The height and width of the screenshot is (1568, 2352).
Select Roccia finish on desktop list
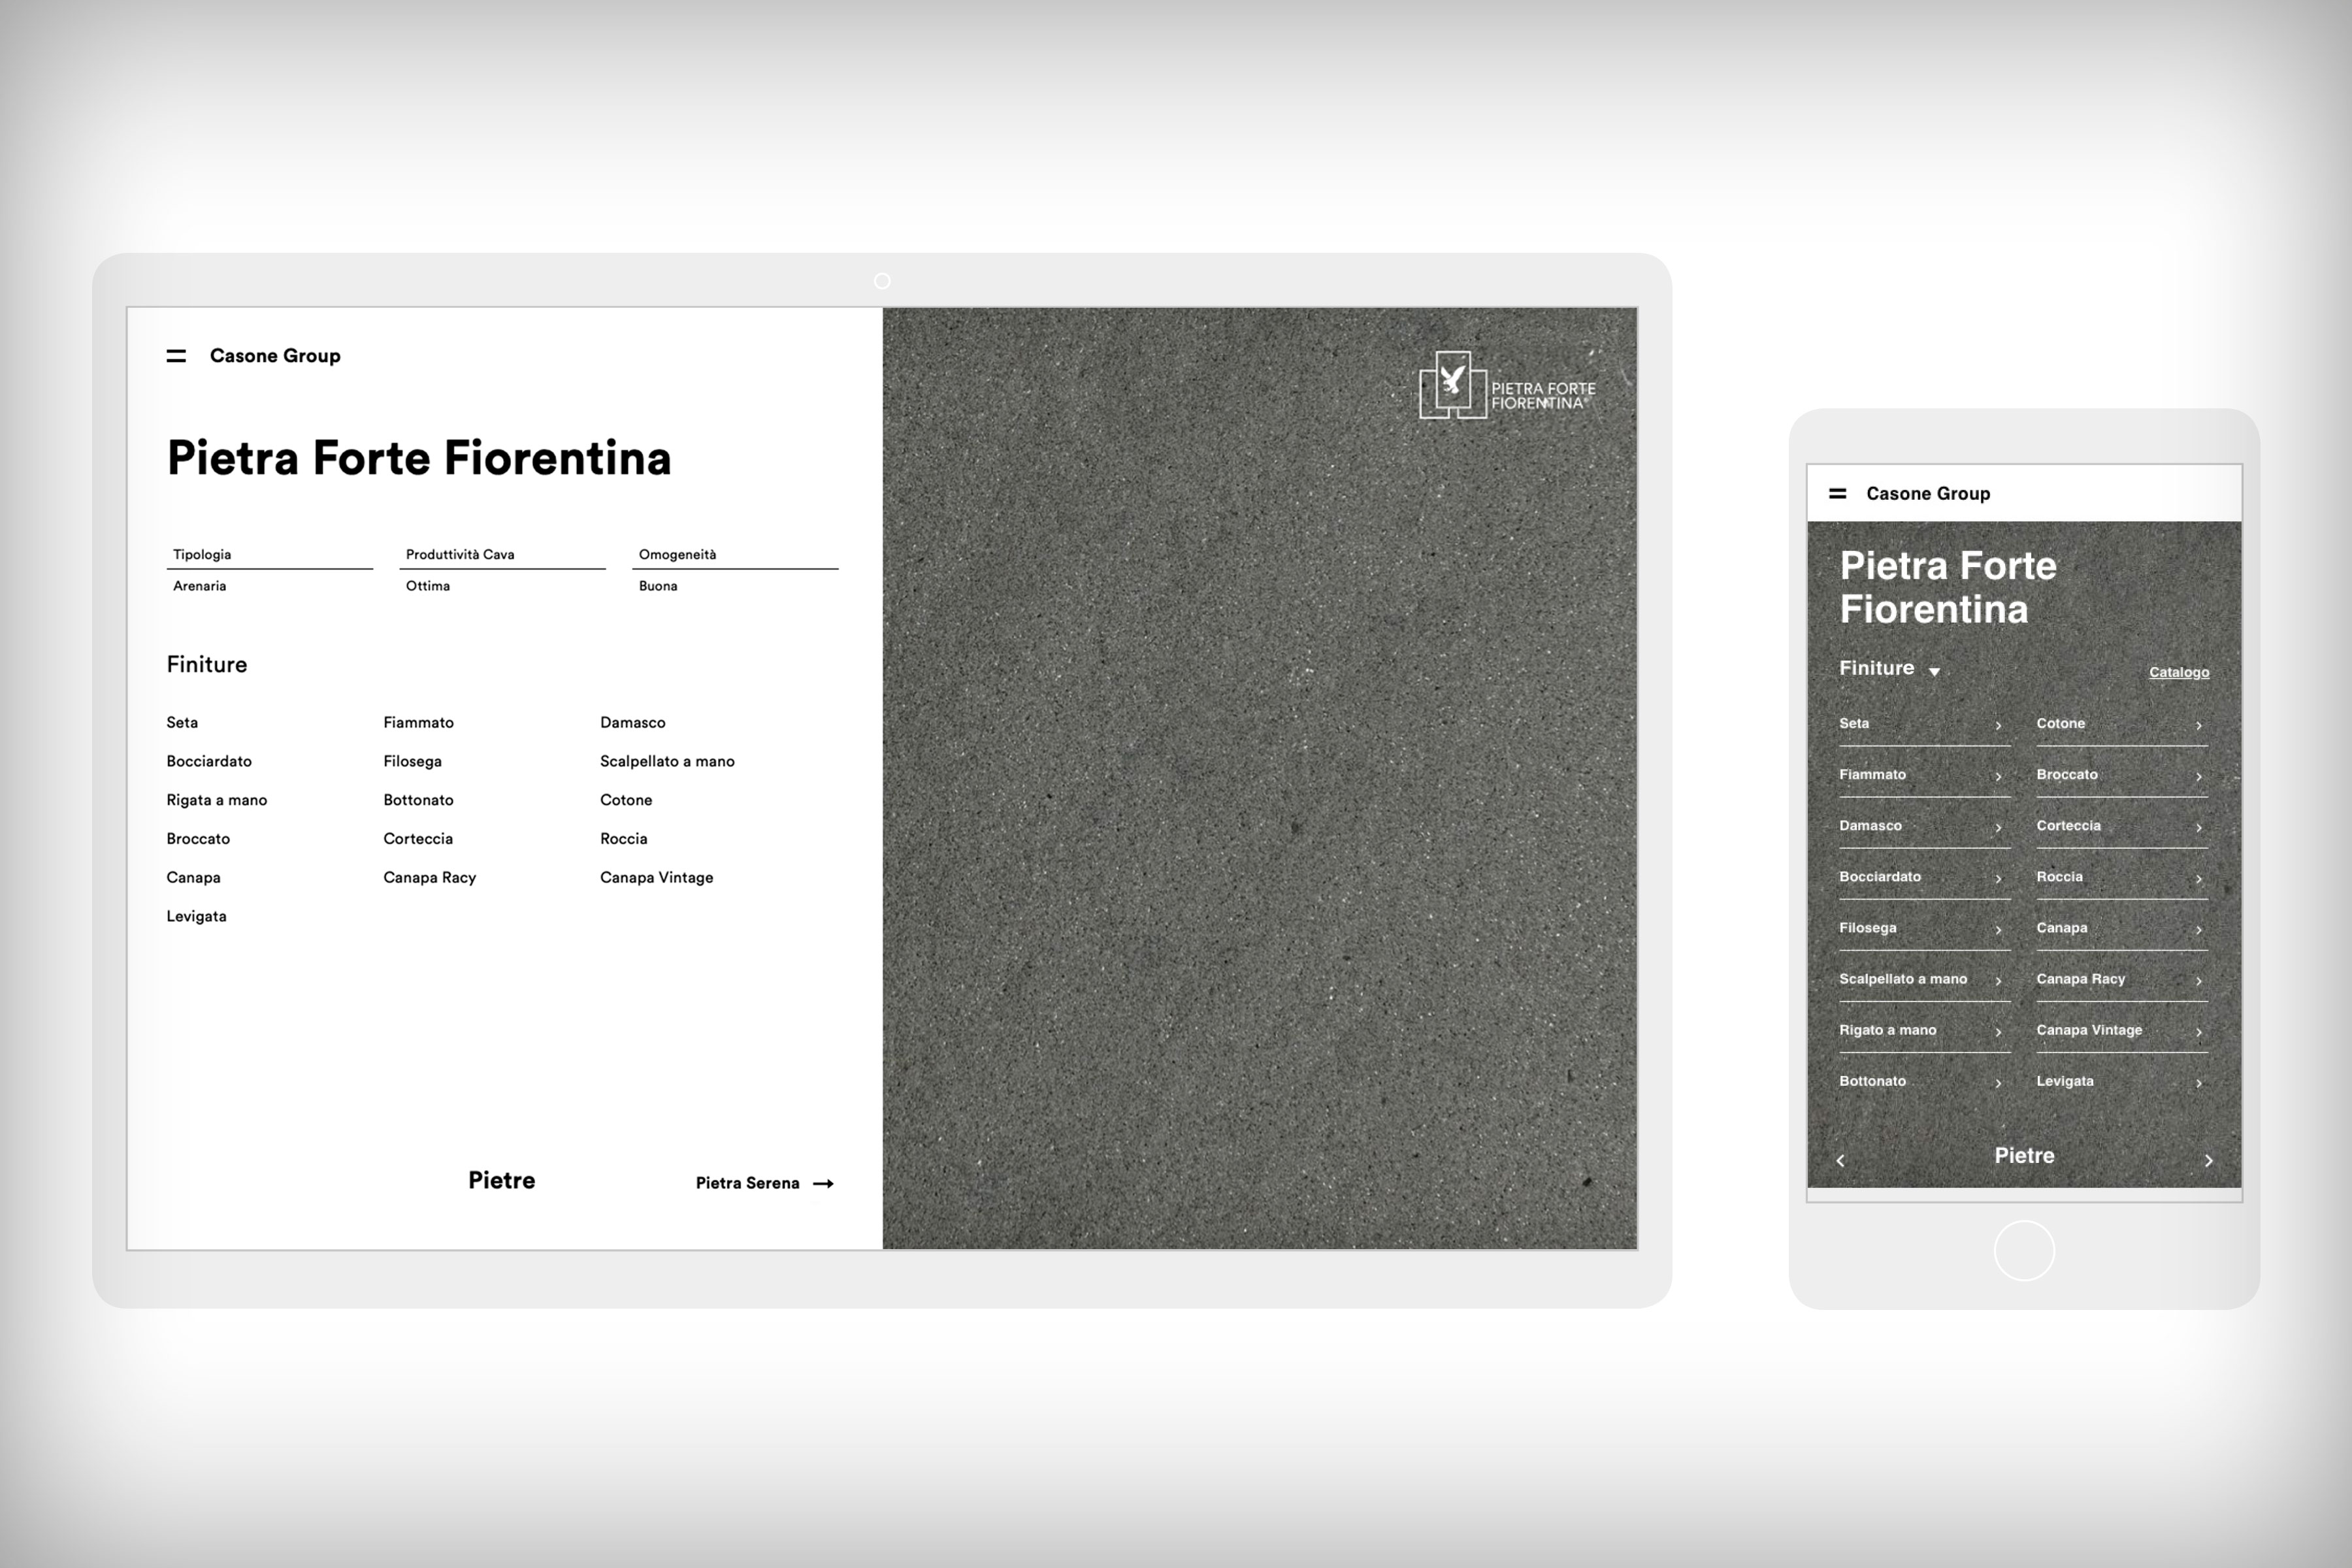point(623,839)
